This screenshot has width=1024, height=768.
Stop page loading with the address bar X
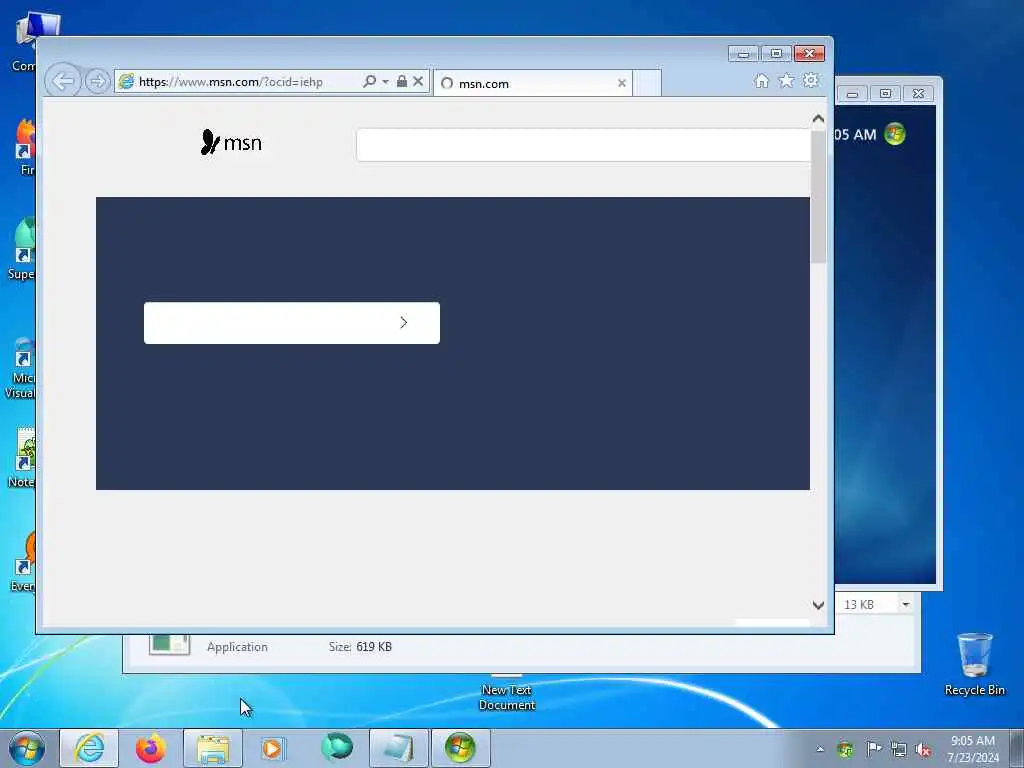[x=418, y=81]
